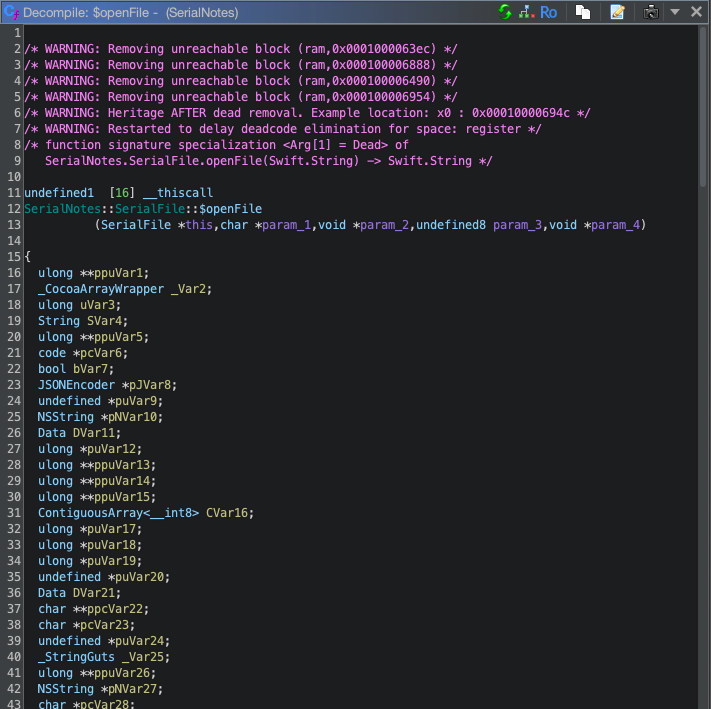711x709 pixels.
Task: Click the _CocoaArrayWrapper type name
Action: pyautogui.click(x=100, y=288)
